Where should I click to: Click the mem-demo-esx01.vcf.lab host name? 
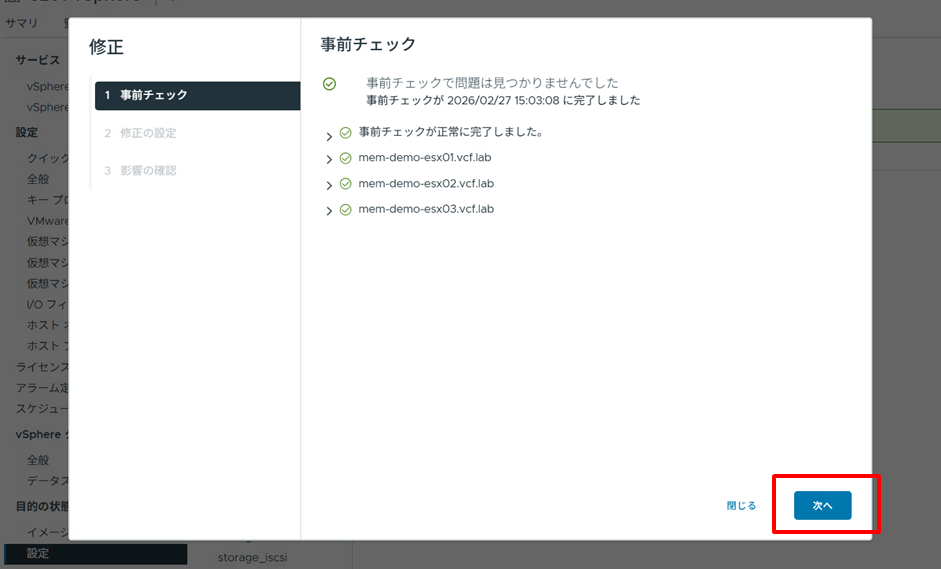[425, 158]
